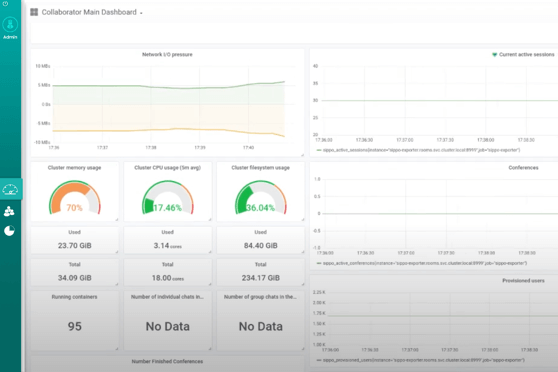Click the dashboard grid icon beside title
Screen dimensions: 558x372
pos(34,12)
